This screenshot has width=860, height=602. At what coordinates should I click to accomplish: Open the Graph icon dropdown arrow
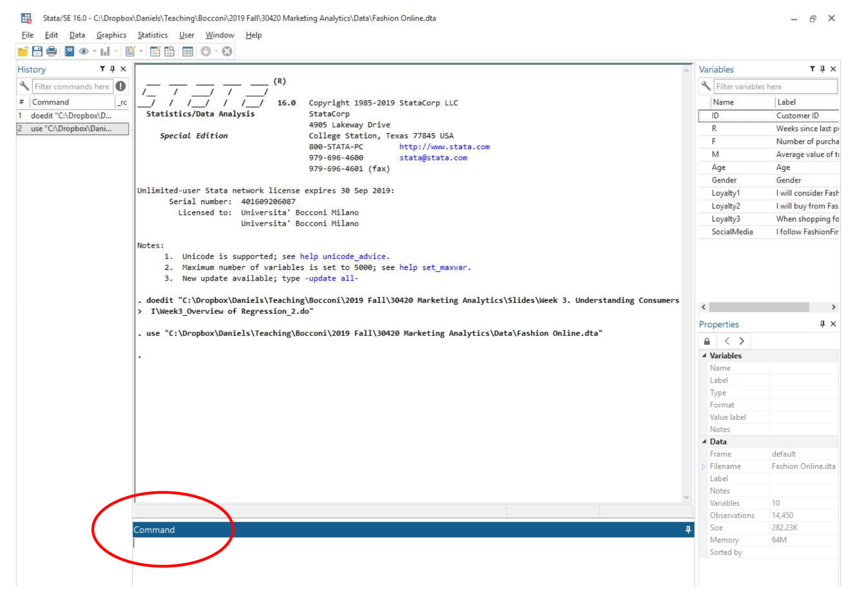pyautogui.click(x=116, y=52)
